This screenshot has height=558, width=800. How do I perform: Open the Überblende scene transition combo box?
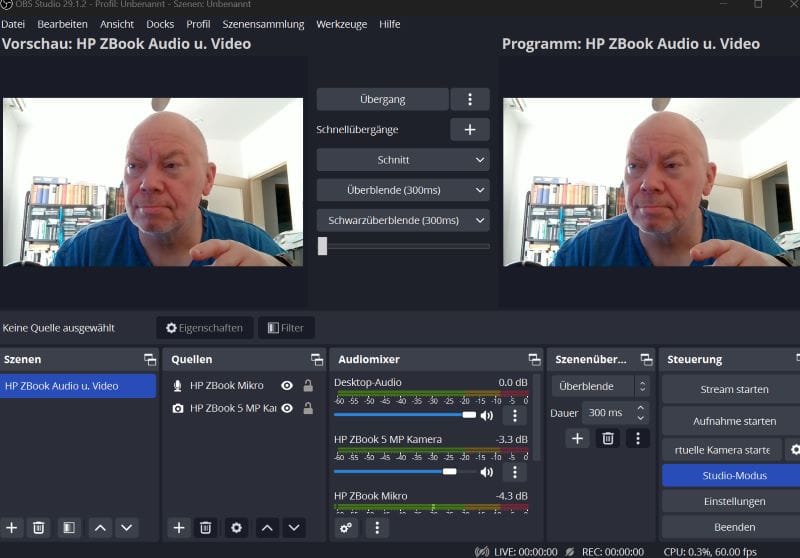tap(600, 386)
